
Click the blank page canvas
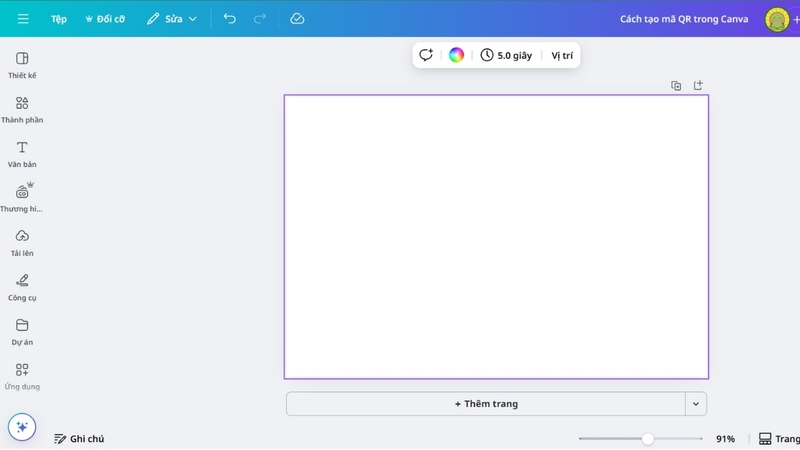coord(496,237)
